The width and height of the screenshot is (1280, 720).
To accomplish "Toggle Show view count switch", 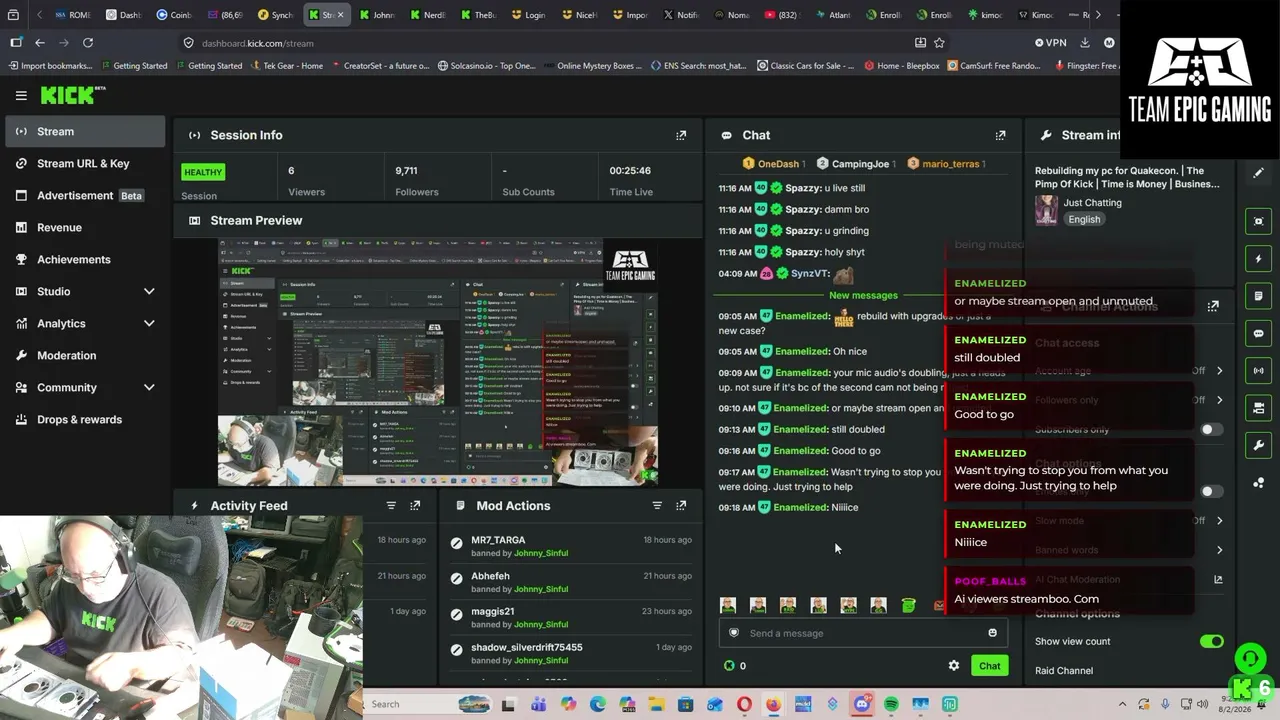I will pyautogui.click(x=1211, y=641).
